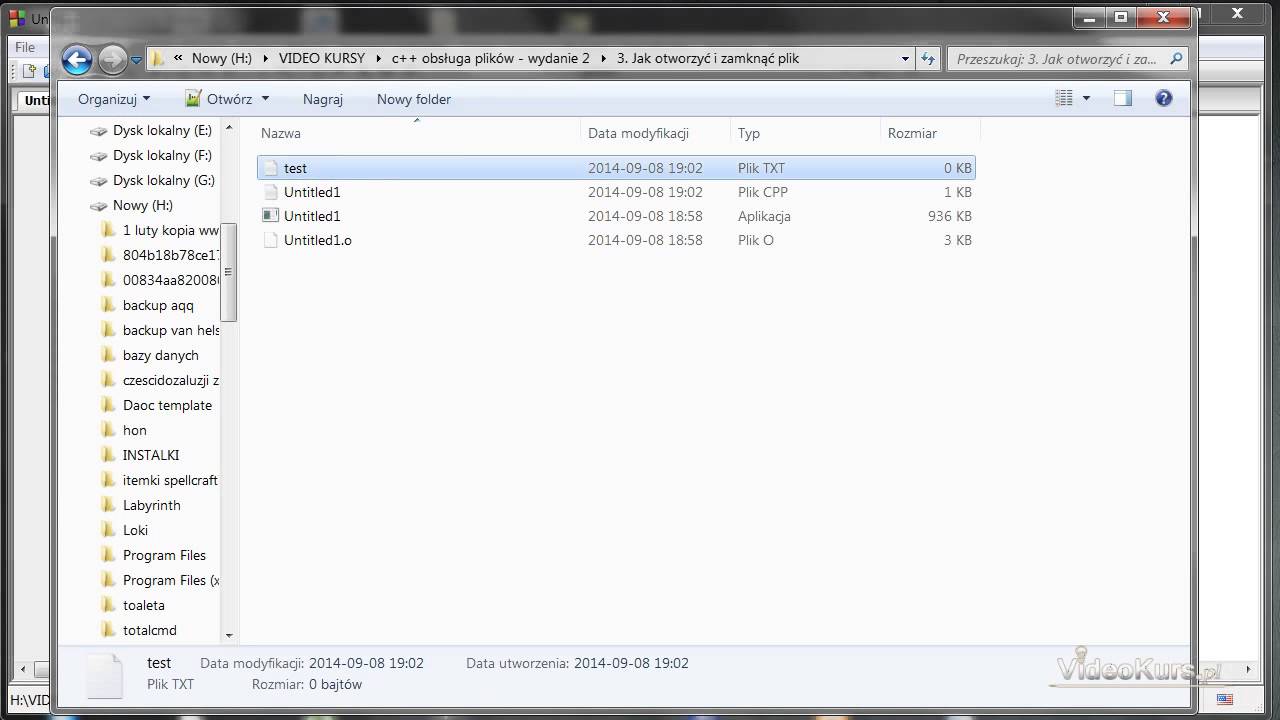Open the Program Files folder

coord(164,555)
